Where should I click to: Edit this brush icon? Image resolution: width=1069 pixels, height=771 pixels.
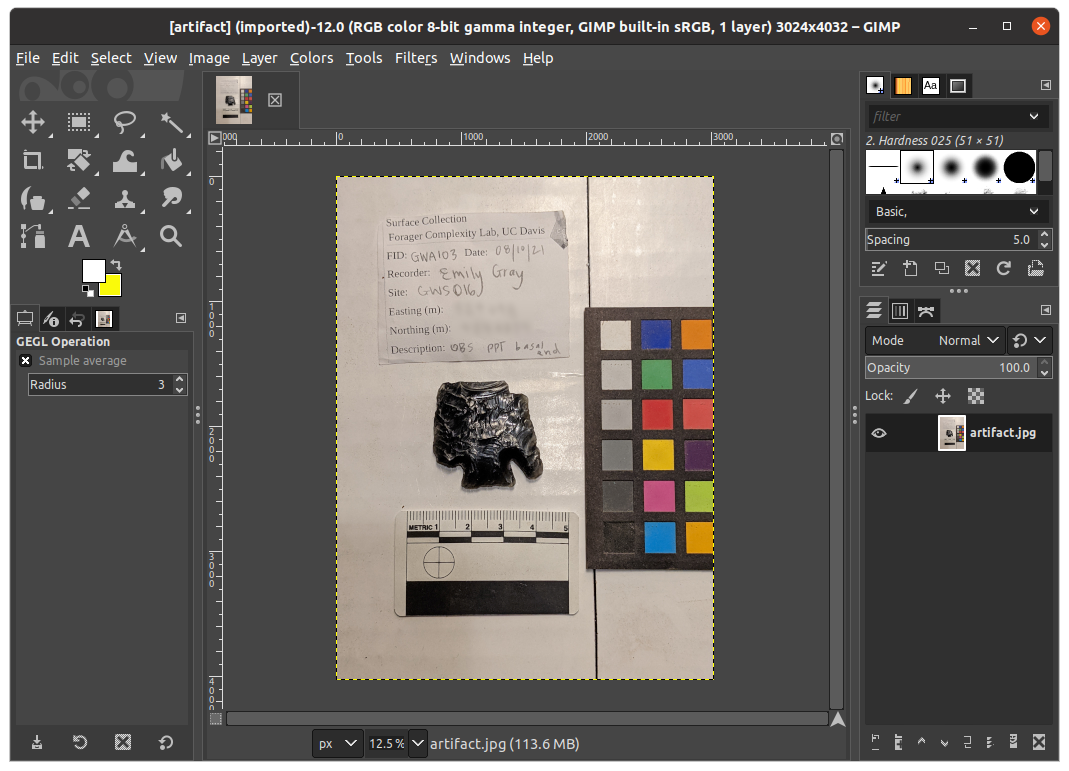pos(879,269)
